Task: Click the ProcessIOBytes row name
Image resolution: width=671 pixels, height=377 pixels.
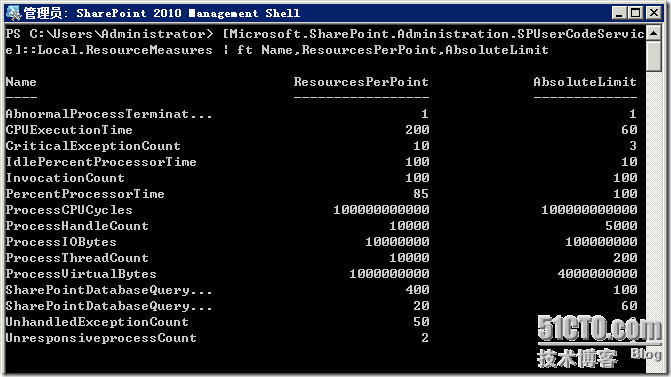Action: coord(61,242)
